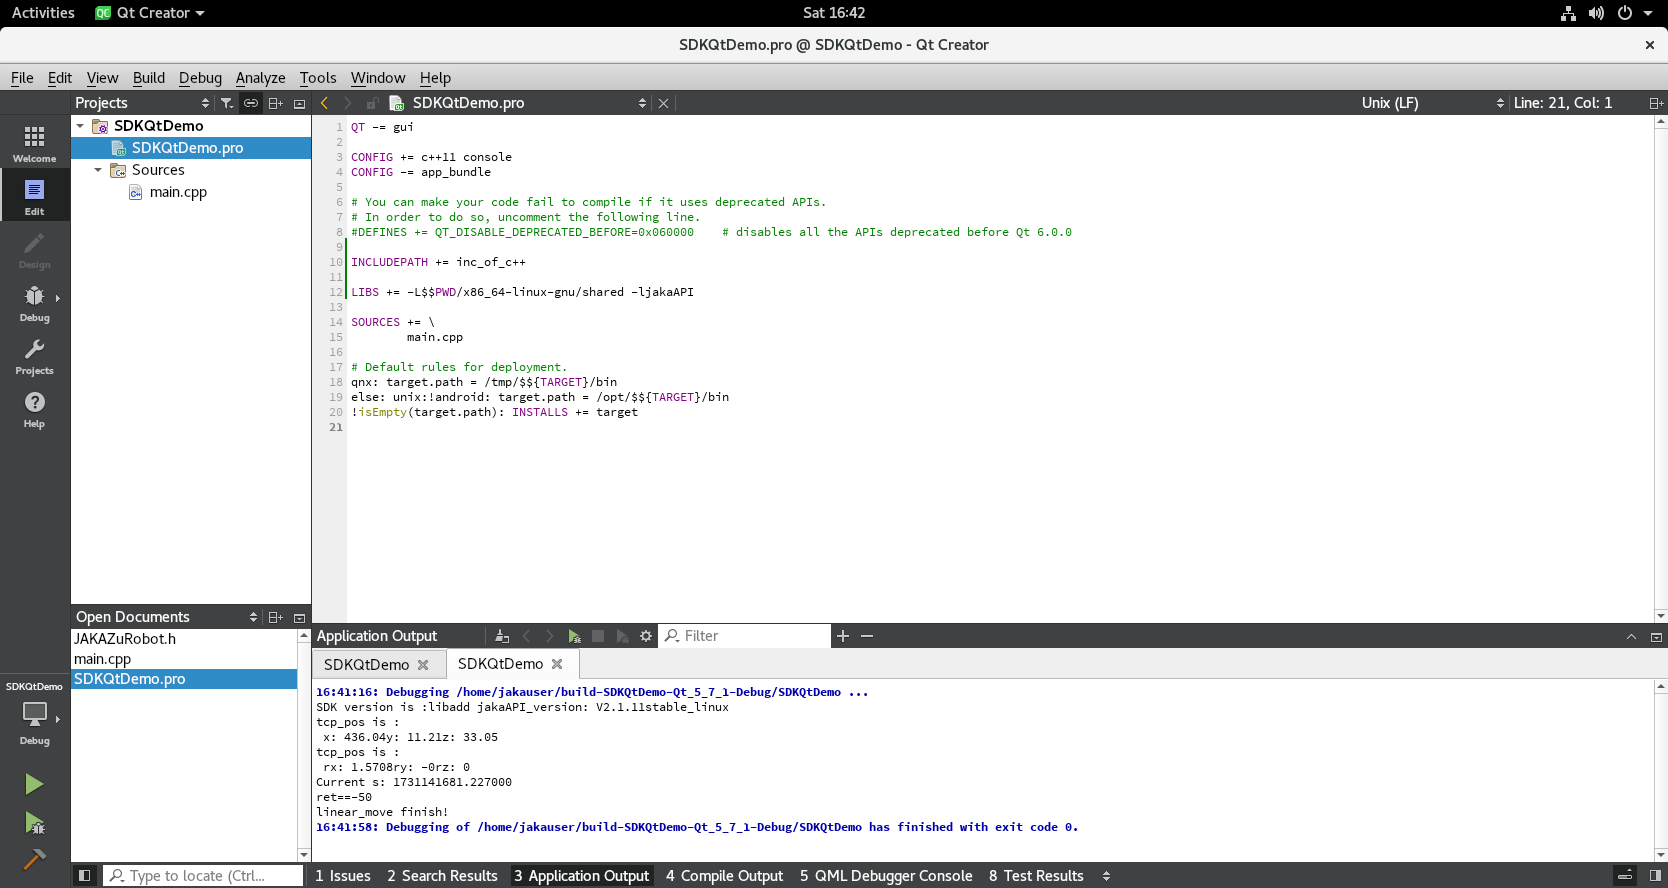The image size is (1668, 888).
Task: Open Help mode in the sidebar
Action: click(34, 409)
